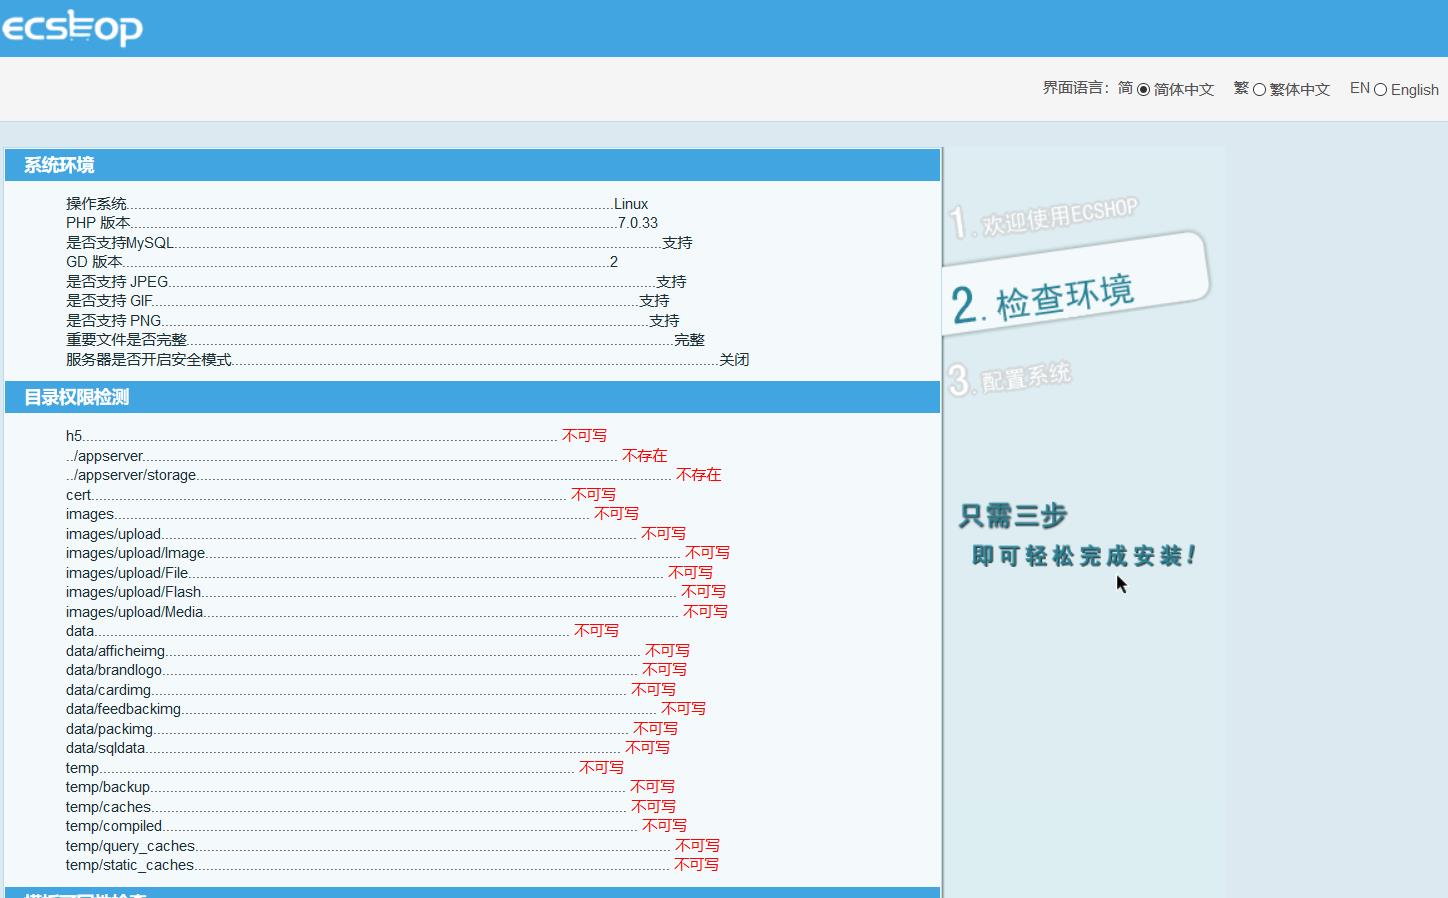
Task: Click the data directory entry
Action: (80, 631)
